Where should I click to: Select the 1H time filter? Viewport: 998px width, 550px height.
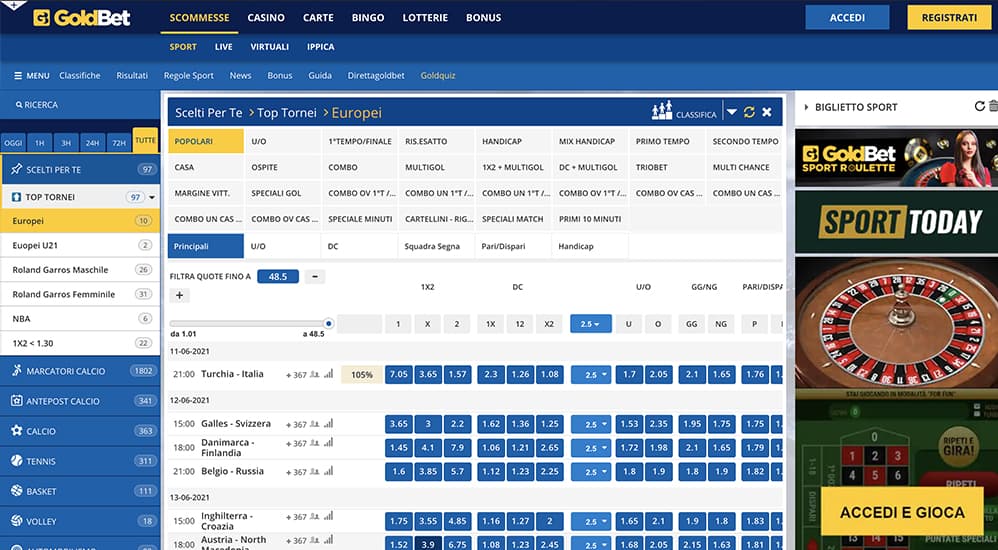tap(39, 143)
